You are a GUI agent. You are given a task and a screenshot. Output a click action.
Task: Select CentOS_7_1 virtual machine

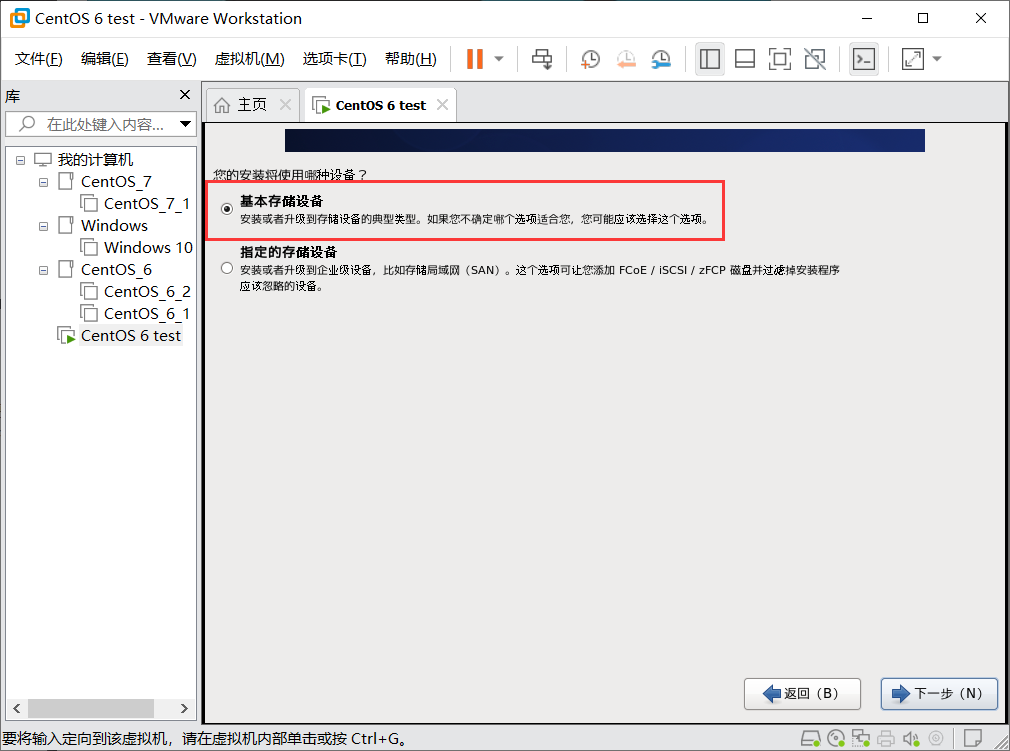pyautogui.click(x=146, y=204)
